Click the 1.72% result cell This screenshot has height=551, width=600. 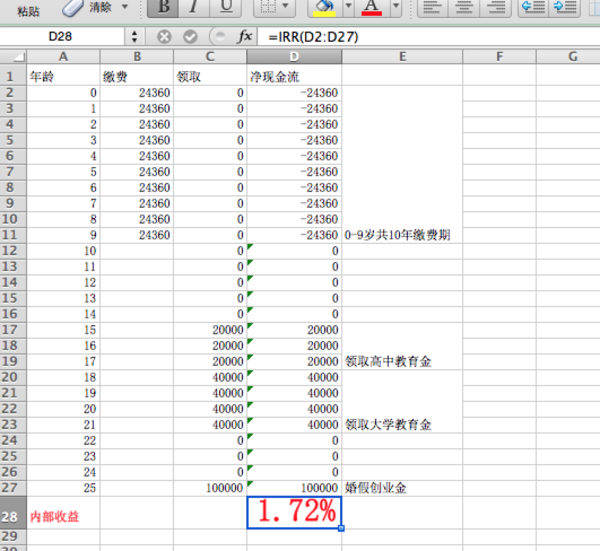tap(294, 512)
